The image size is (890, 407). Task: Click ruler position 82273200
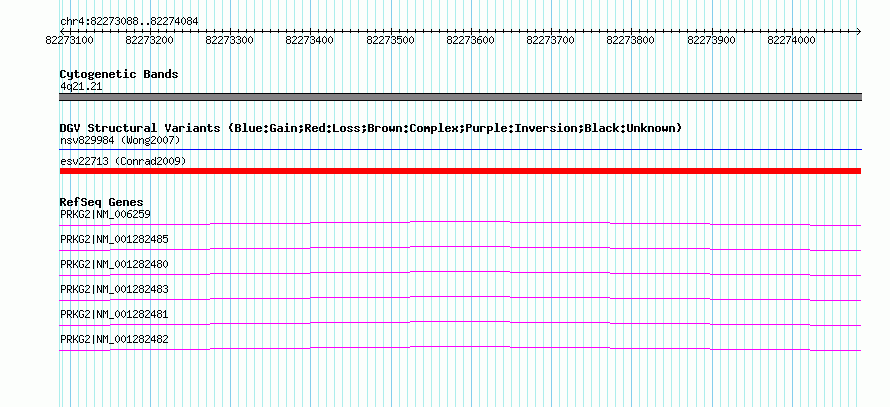pyautogui.click(x=150, y=40)
